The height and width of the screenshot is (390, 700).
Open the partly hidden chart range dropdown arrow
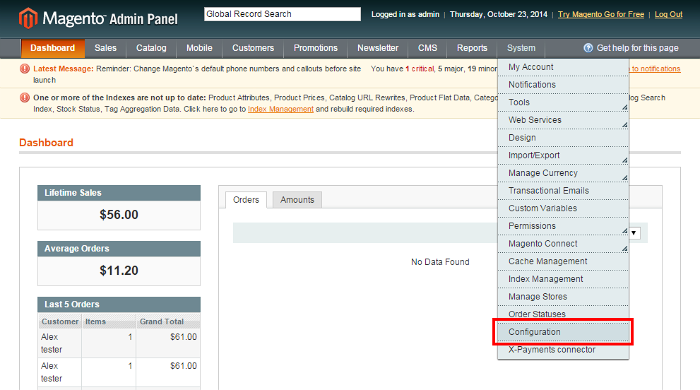point(634,233)
